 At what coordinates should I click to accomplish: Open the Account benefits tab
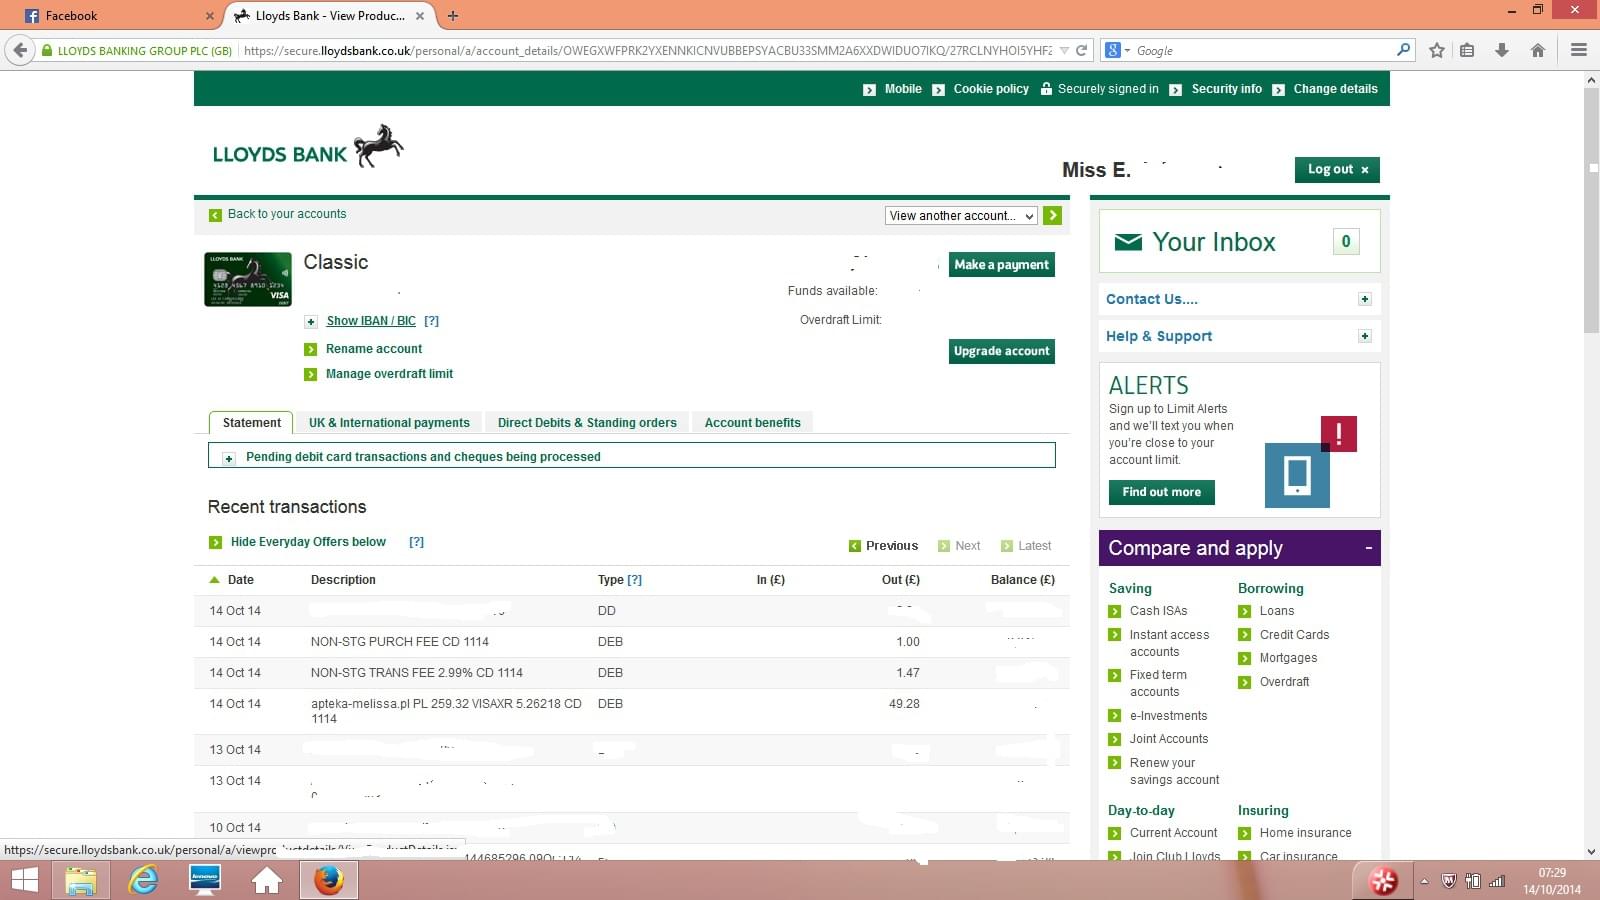coord(752,423)
